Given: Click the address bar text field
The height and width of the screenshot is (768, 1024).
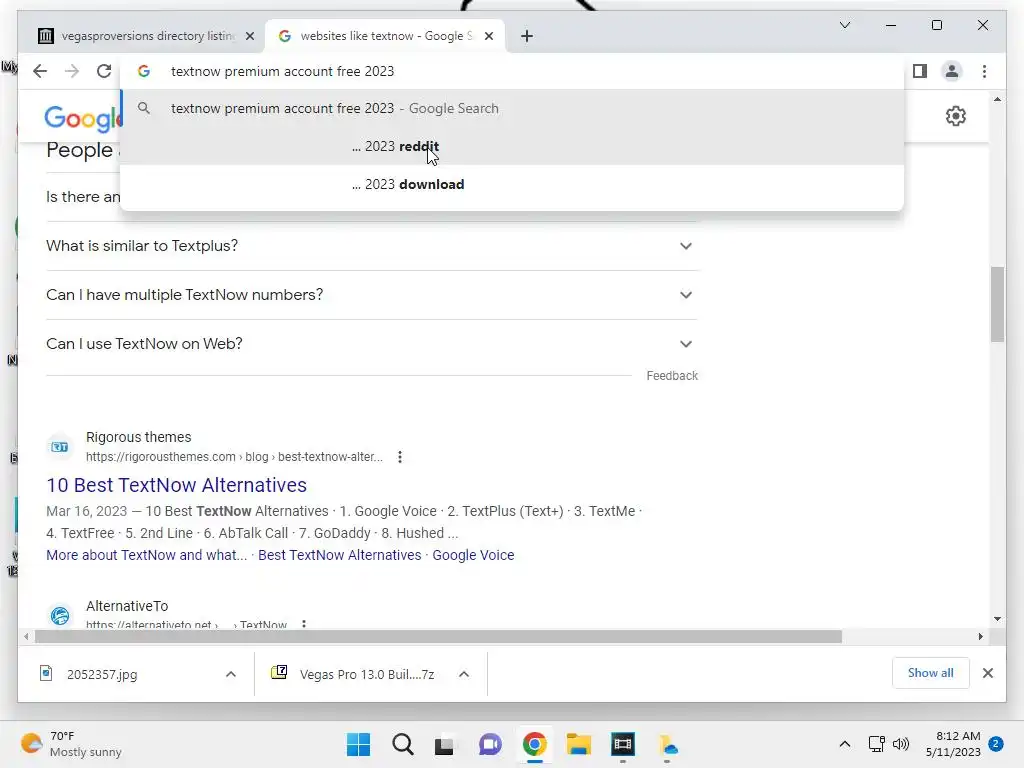Looking at the screenshot, I should (512, 71).
